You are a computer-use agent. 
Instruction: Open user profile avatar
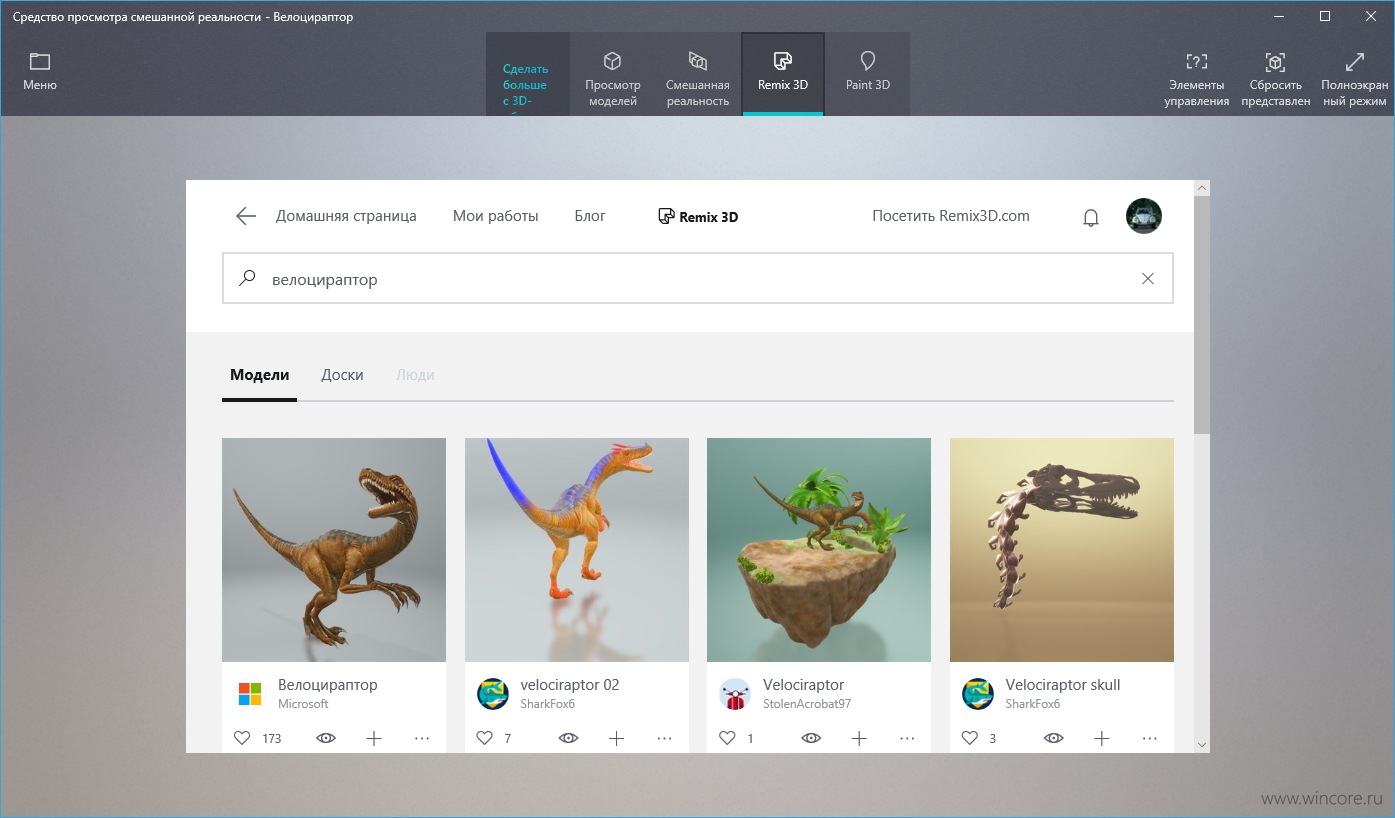click(1143, 216)
